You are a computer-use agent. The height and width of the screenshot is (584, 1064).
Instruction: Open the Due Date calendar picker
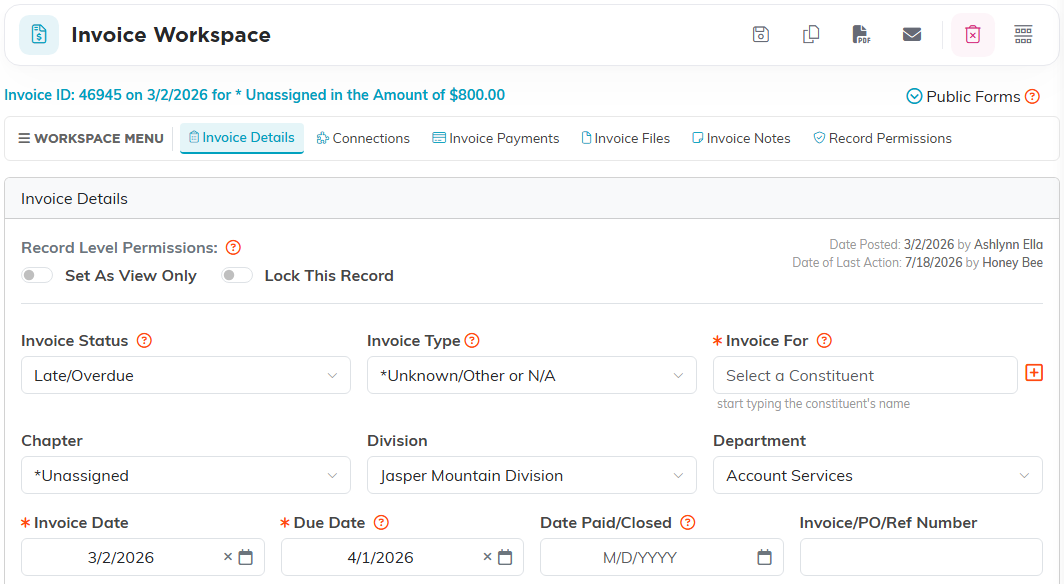pos(505,558)
